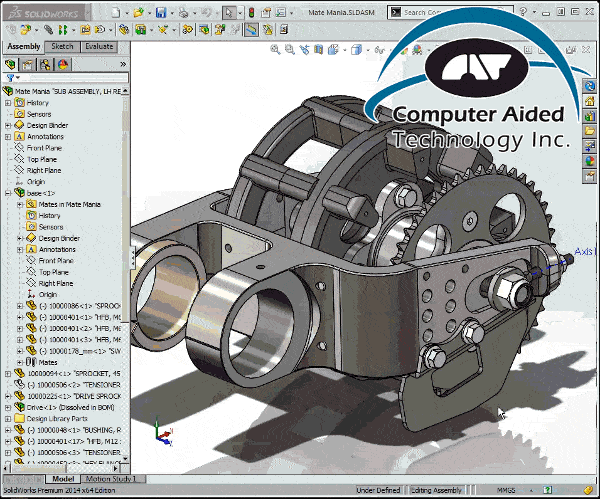Open the Options icon in top toolbar
Viewport: 600px width, 499px height.
[x=280, y=13]
